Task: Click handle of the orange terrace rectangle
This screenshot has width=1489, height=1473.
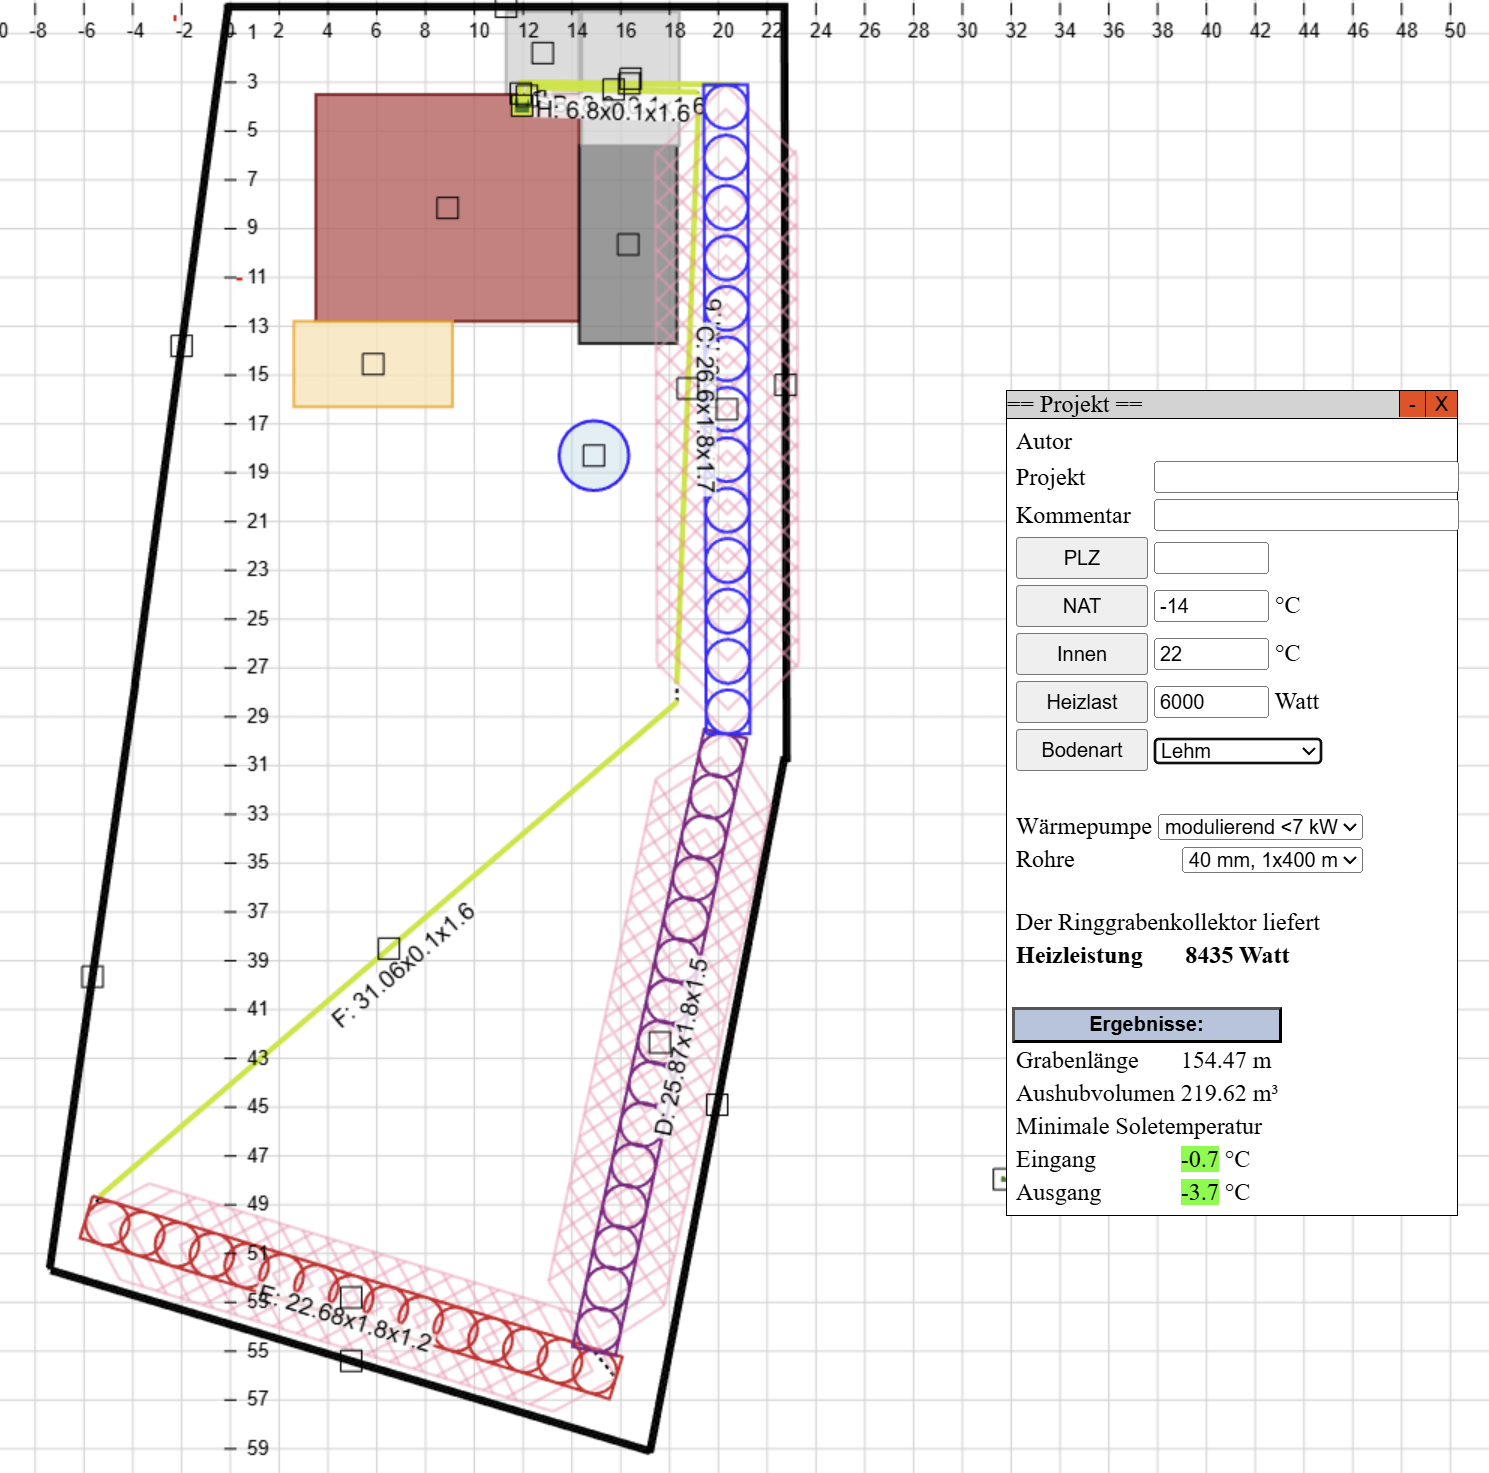Action: [x=373, y=364]
